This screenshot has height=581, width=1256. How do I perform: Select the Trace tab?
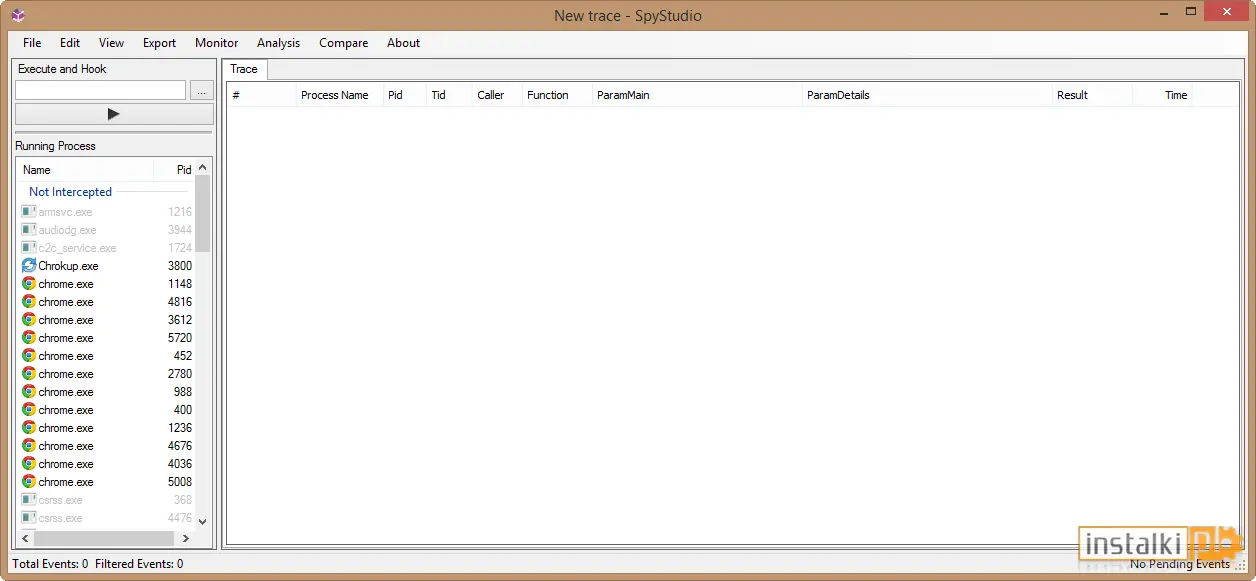click(x=244, y=69)
